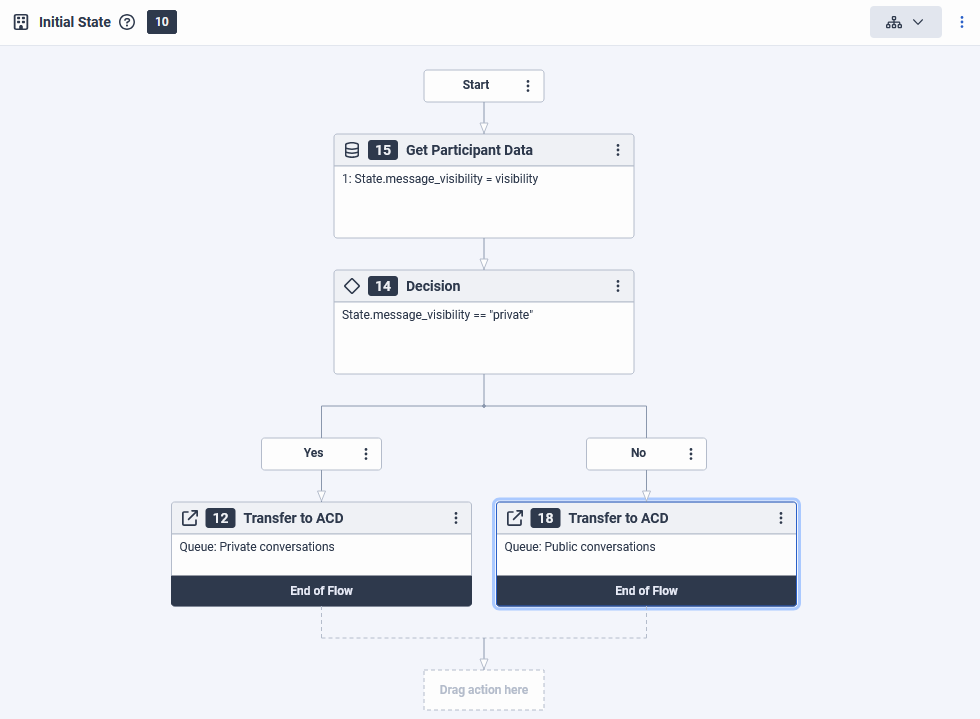
Task: Open the Decision action options menu
Action: (x=618, y=286)
